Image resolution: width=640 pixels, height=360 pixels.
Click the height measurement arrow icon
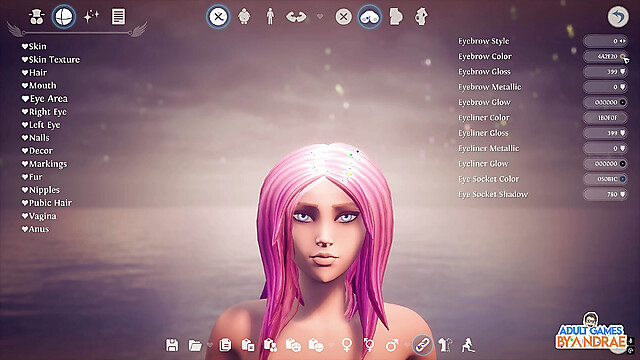tap(445, 345)
